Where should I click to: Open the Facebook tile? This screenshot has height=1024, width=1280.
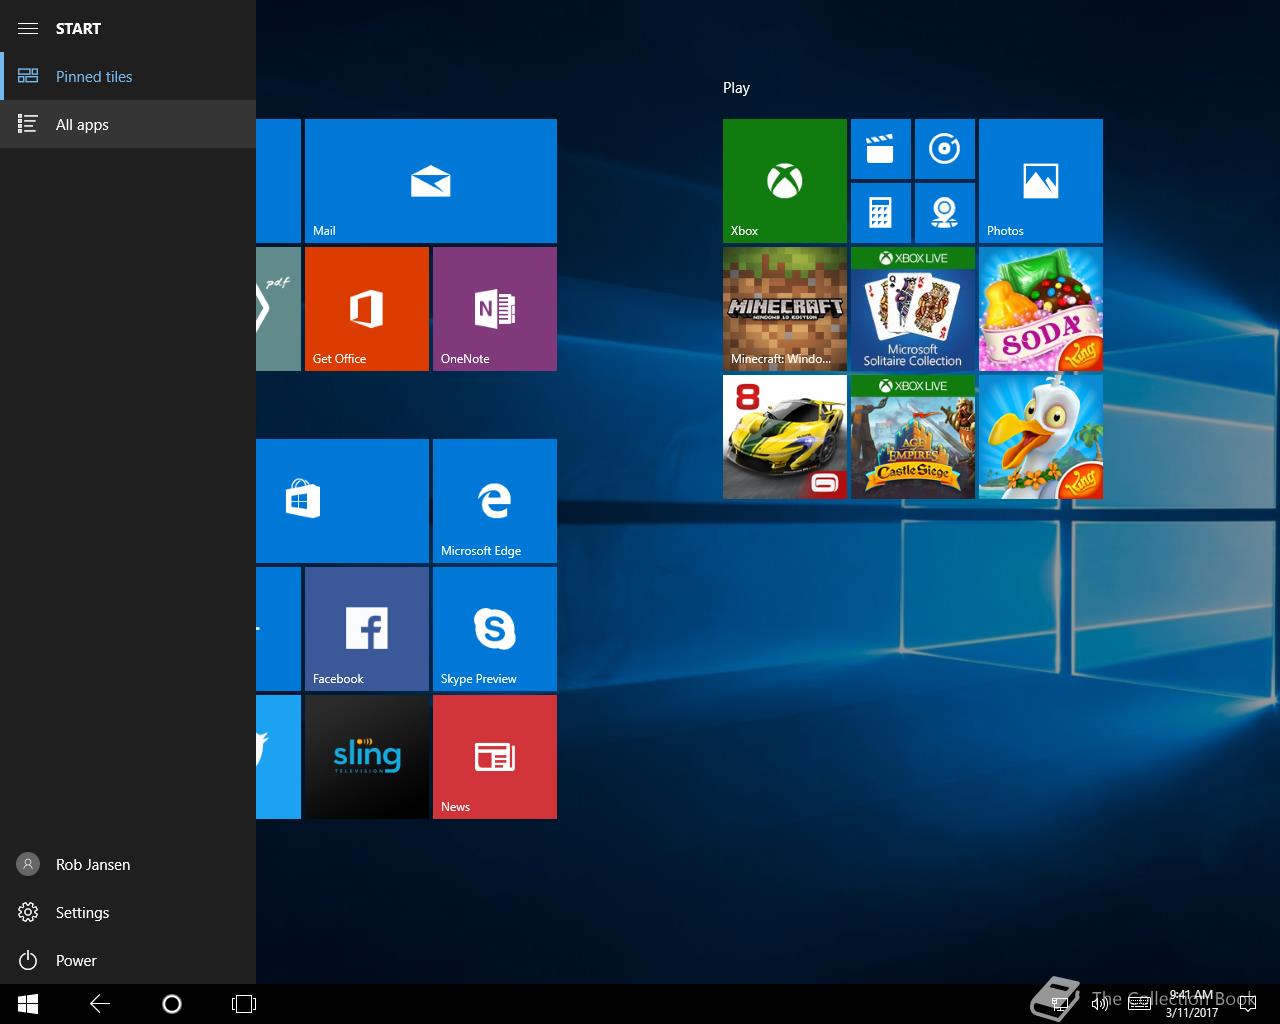coord(366,628)
